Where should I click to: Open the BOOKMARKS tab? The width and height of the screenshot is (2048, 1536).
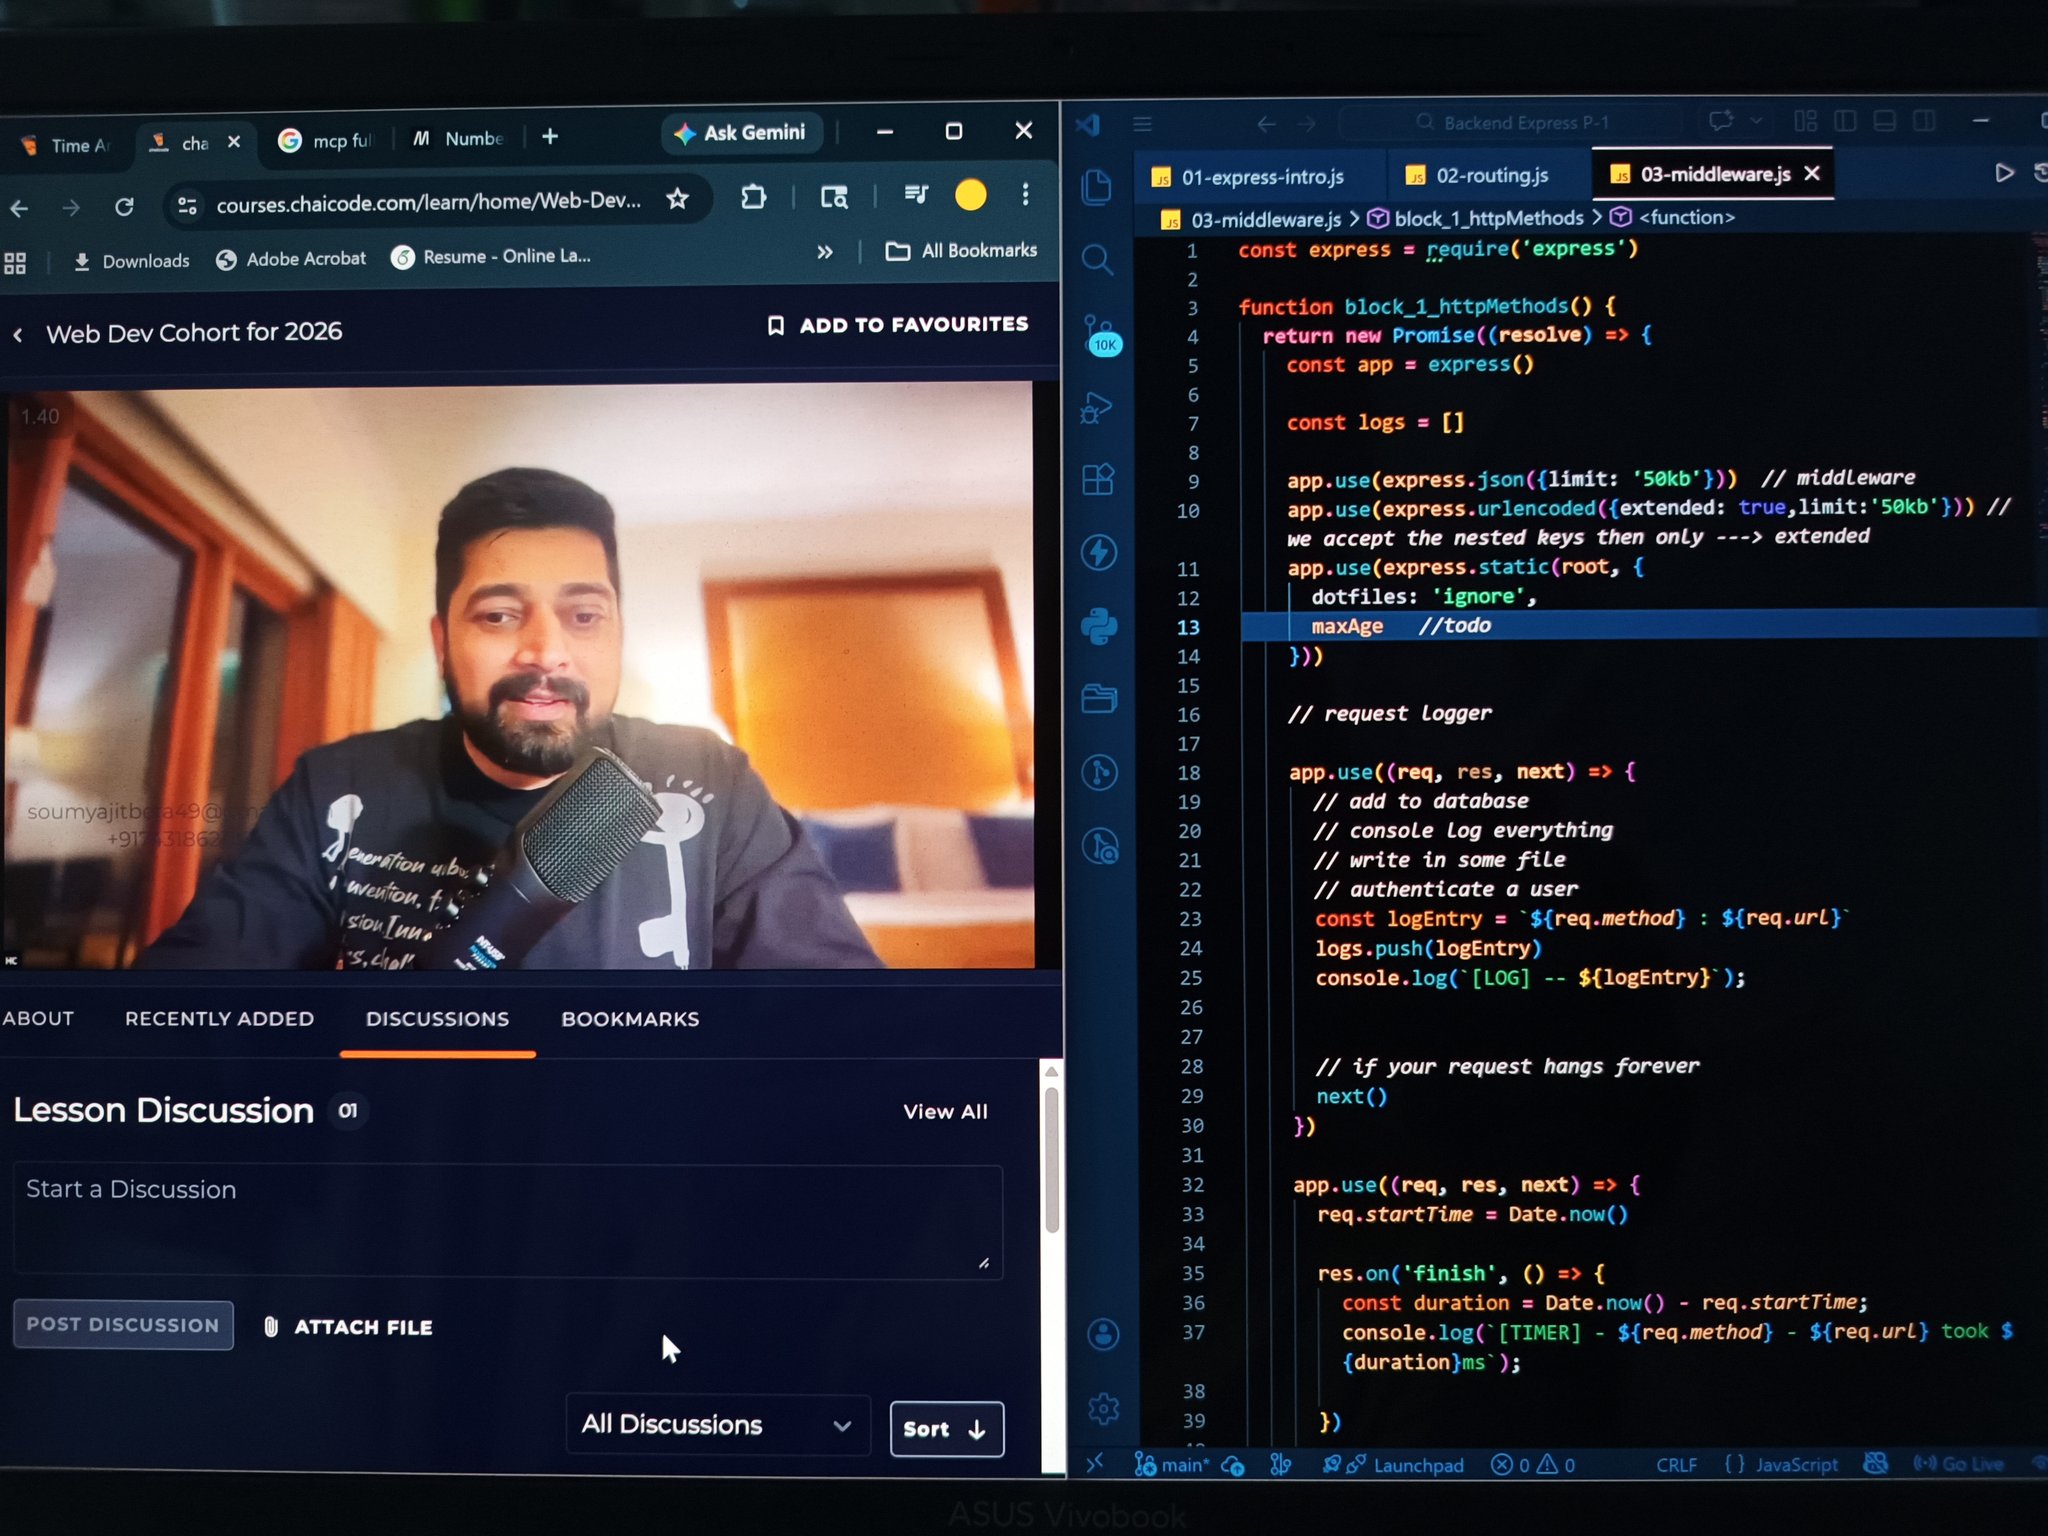[629, 1019]
